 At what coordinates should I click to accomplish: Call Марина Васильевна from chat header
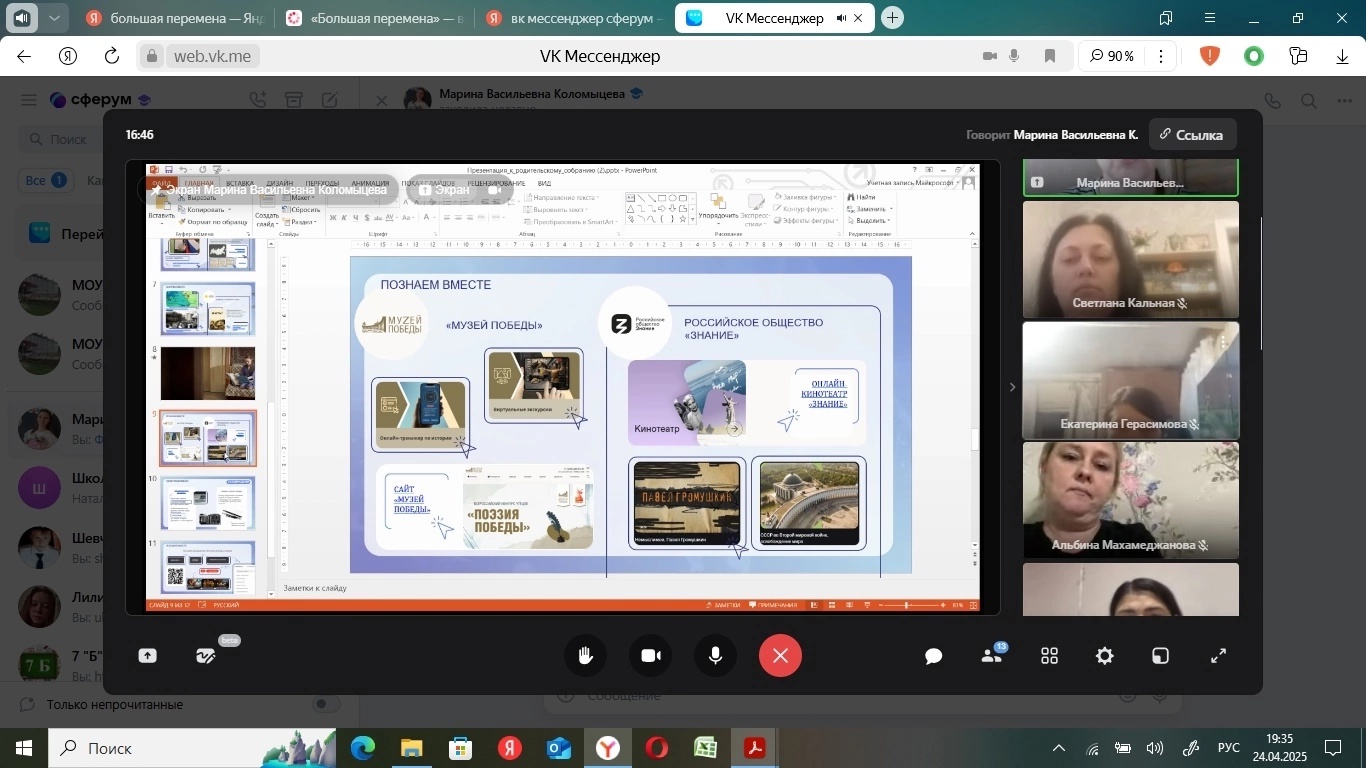pyautogui.click(x=1272, y=101)
